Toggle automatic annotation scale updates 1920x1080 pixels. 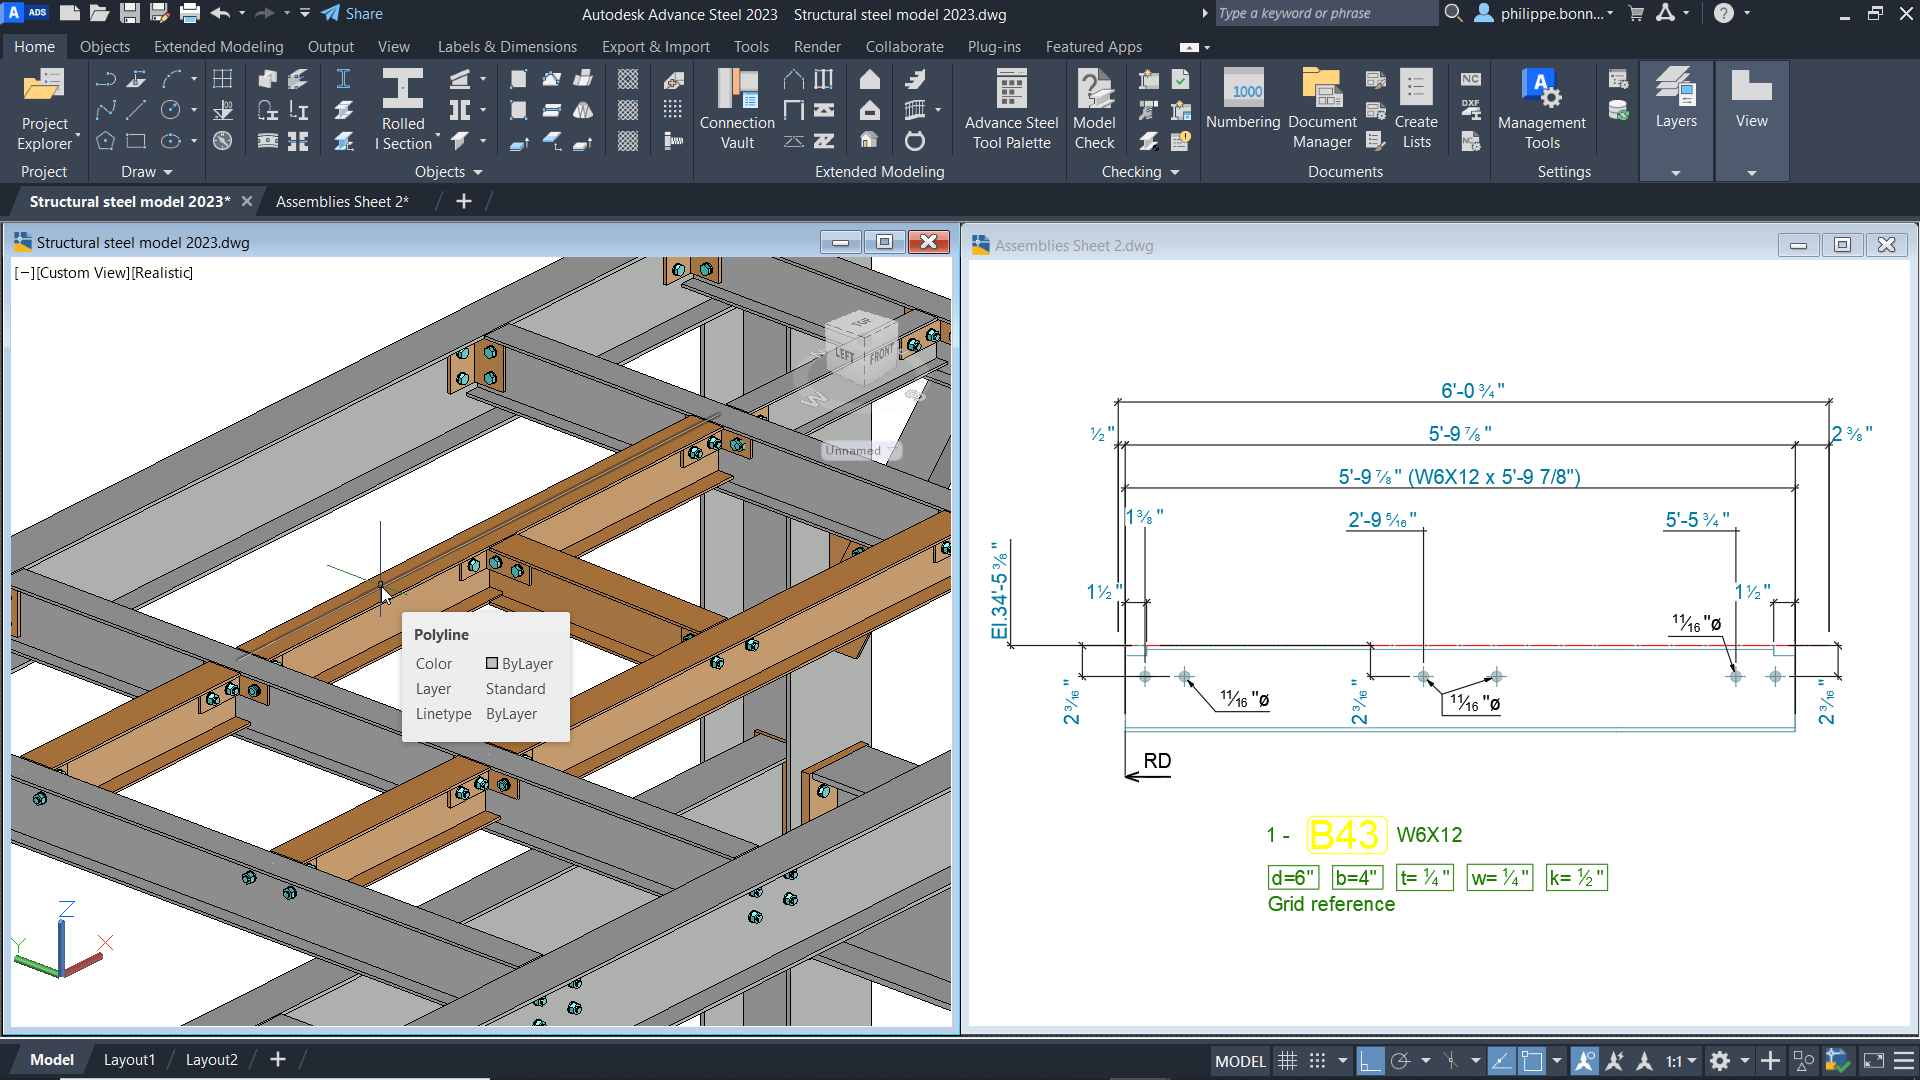[x=1614, y=1061]
